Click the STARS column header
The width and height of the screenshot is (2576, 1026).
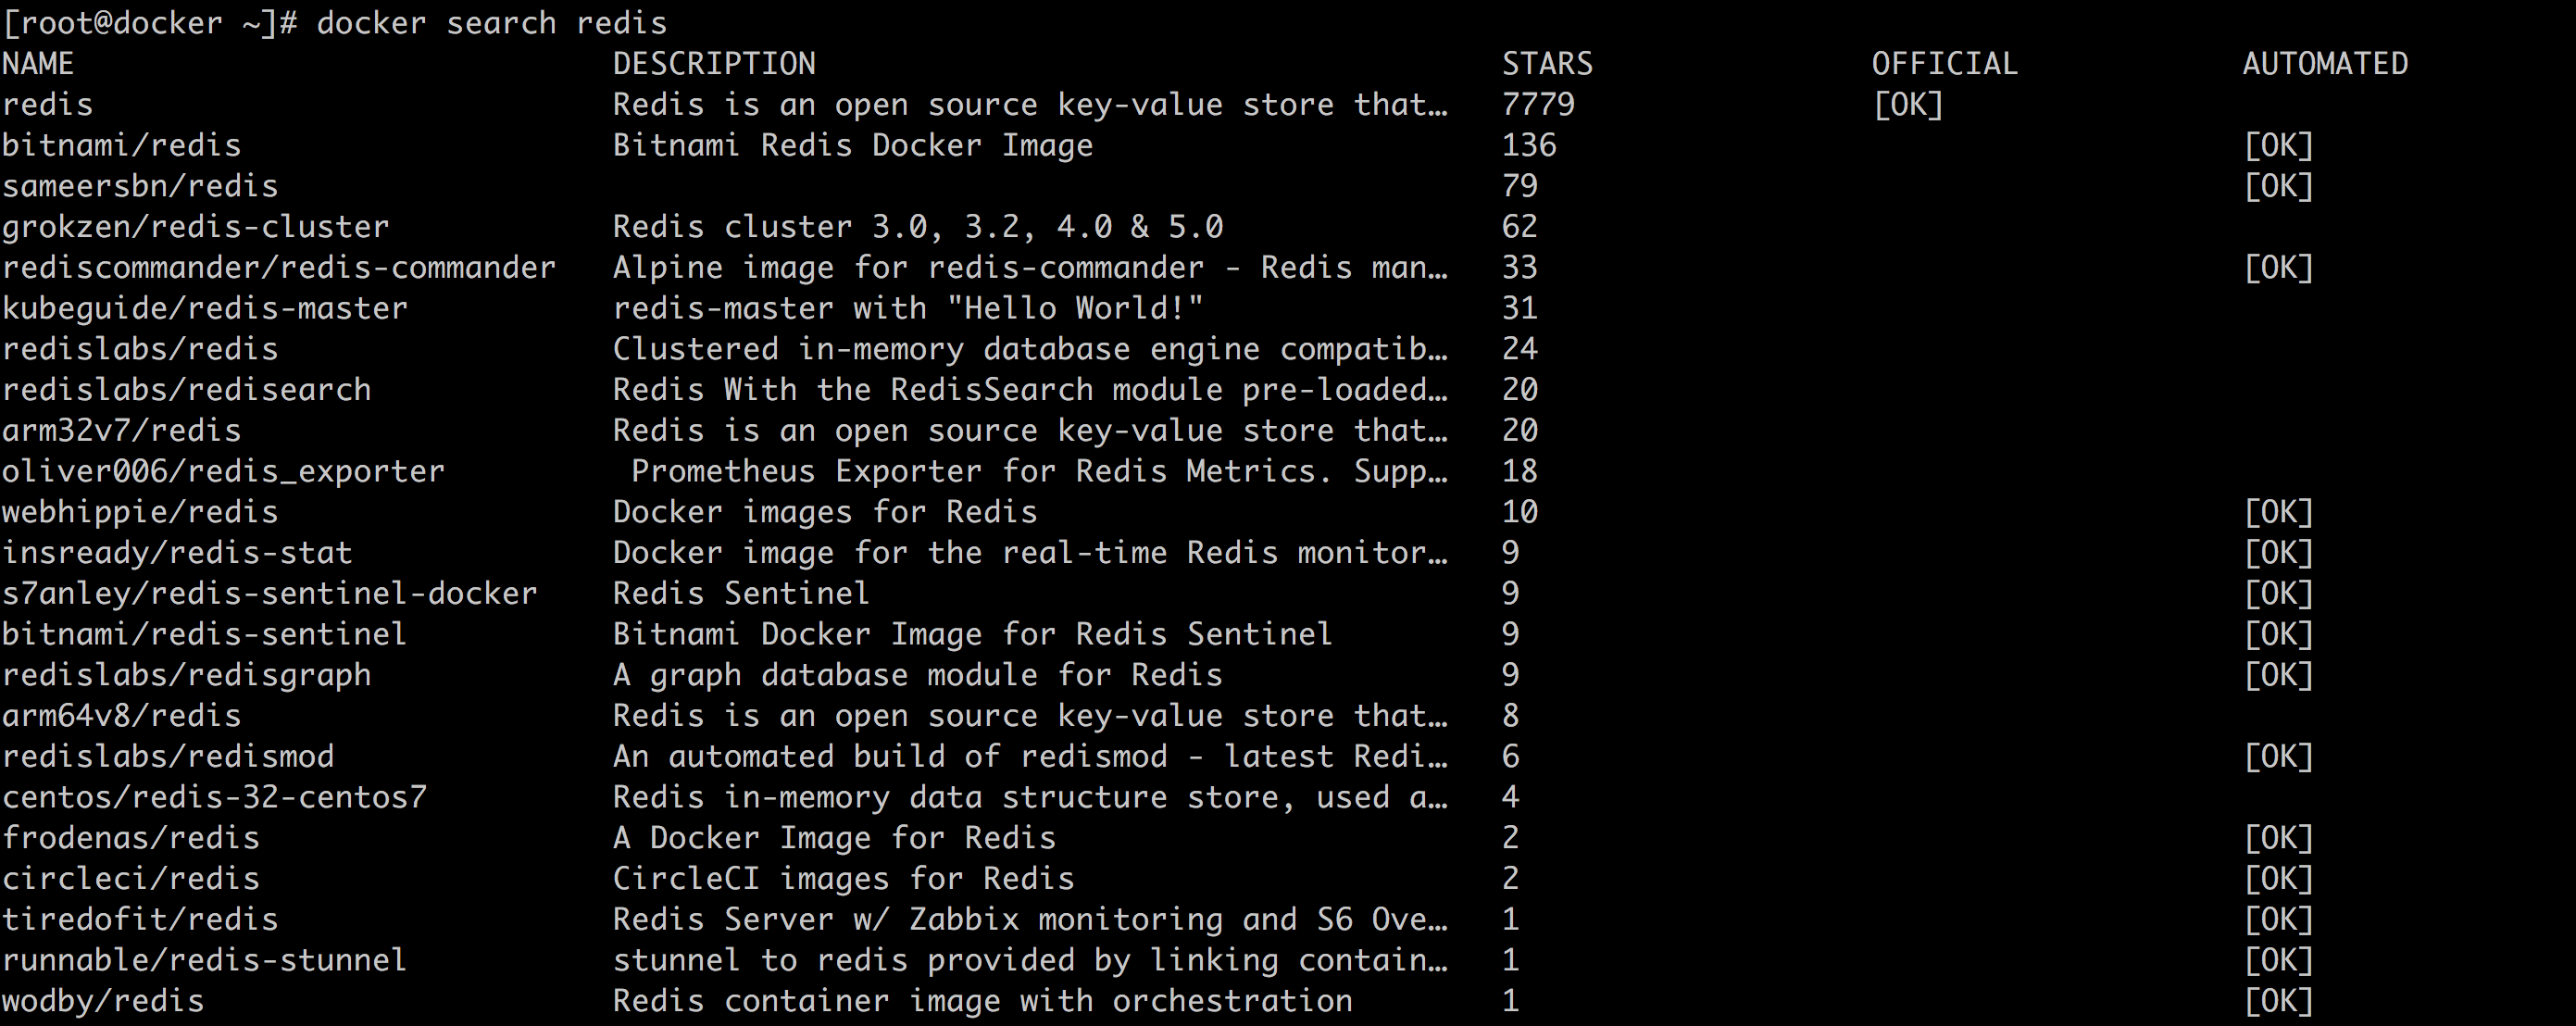tap(1547, 64)
